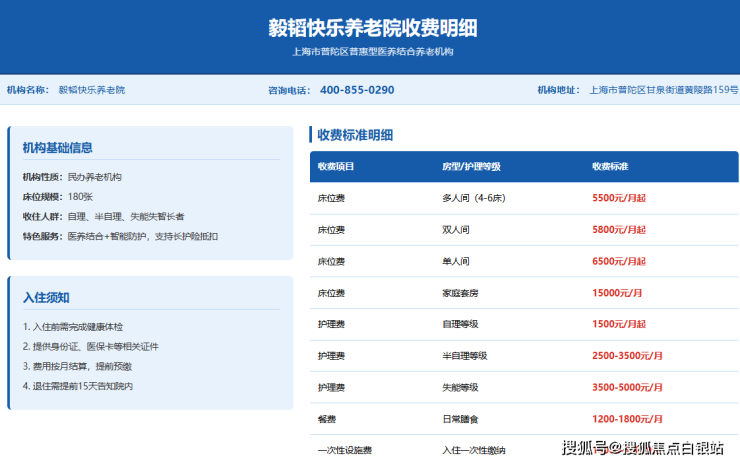Click the 机构性质 label
This screenshot has height=464, width=740.
pyautogui.click(x=43, y=177)
